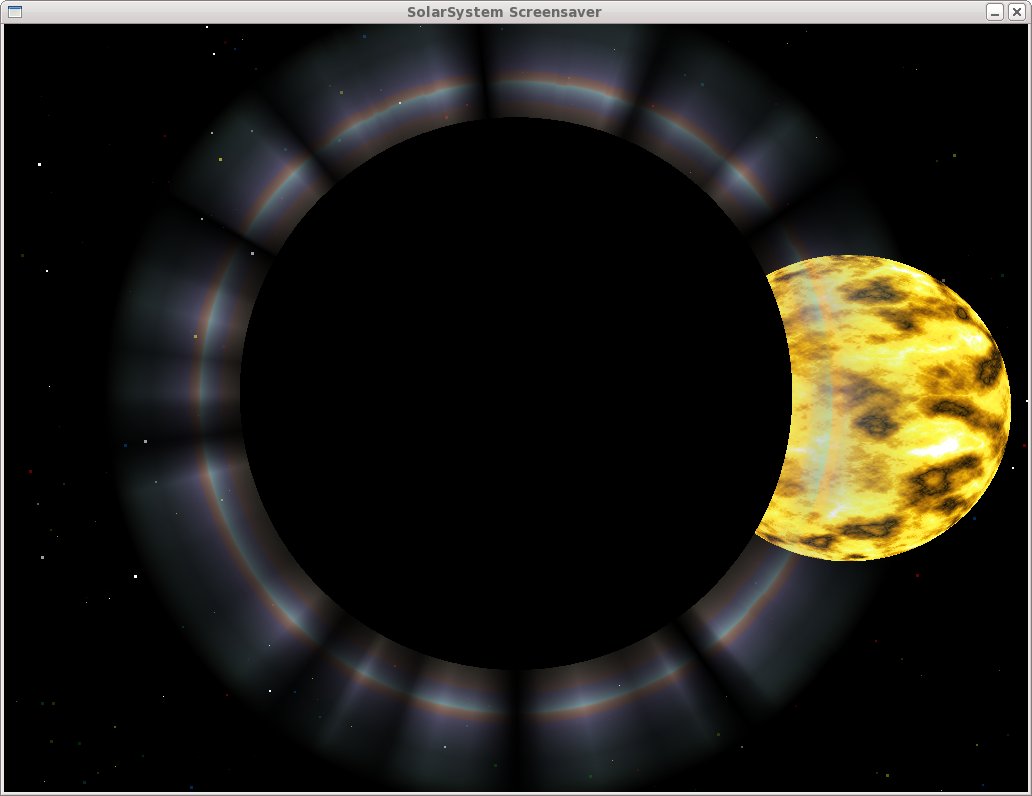Minimize the SolarSystem Screensaver window
This screenshot has width=1032, height=796.
point(993,11)
